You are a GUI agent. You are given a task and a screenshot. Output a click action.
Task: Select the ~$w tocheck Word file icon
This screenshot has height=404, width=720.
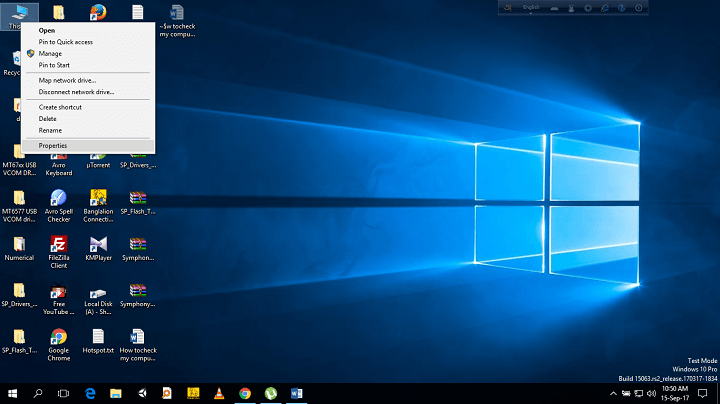[x=177, y=21]
